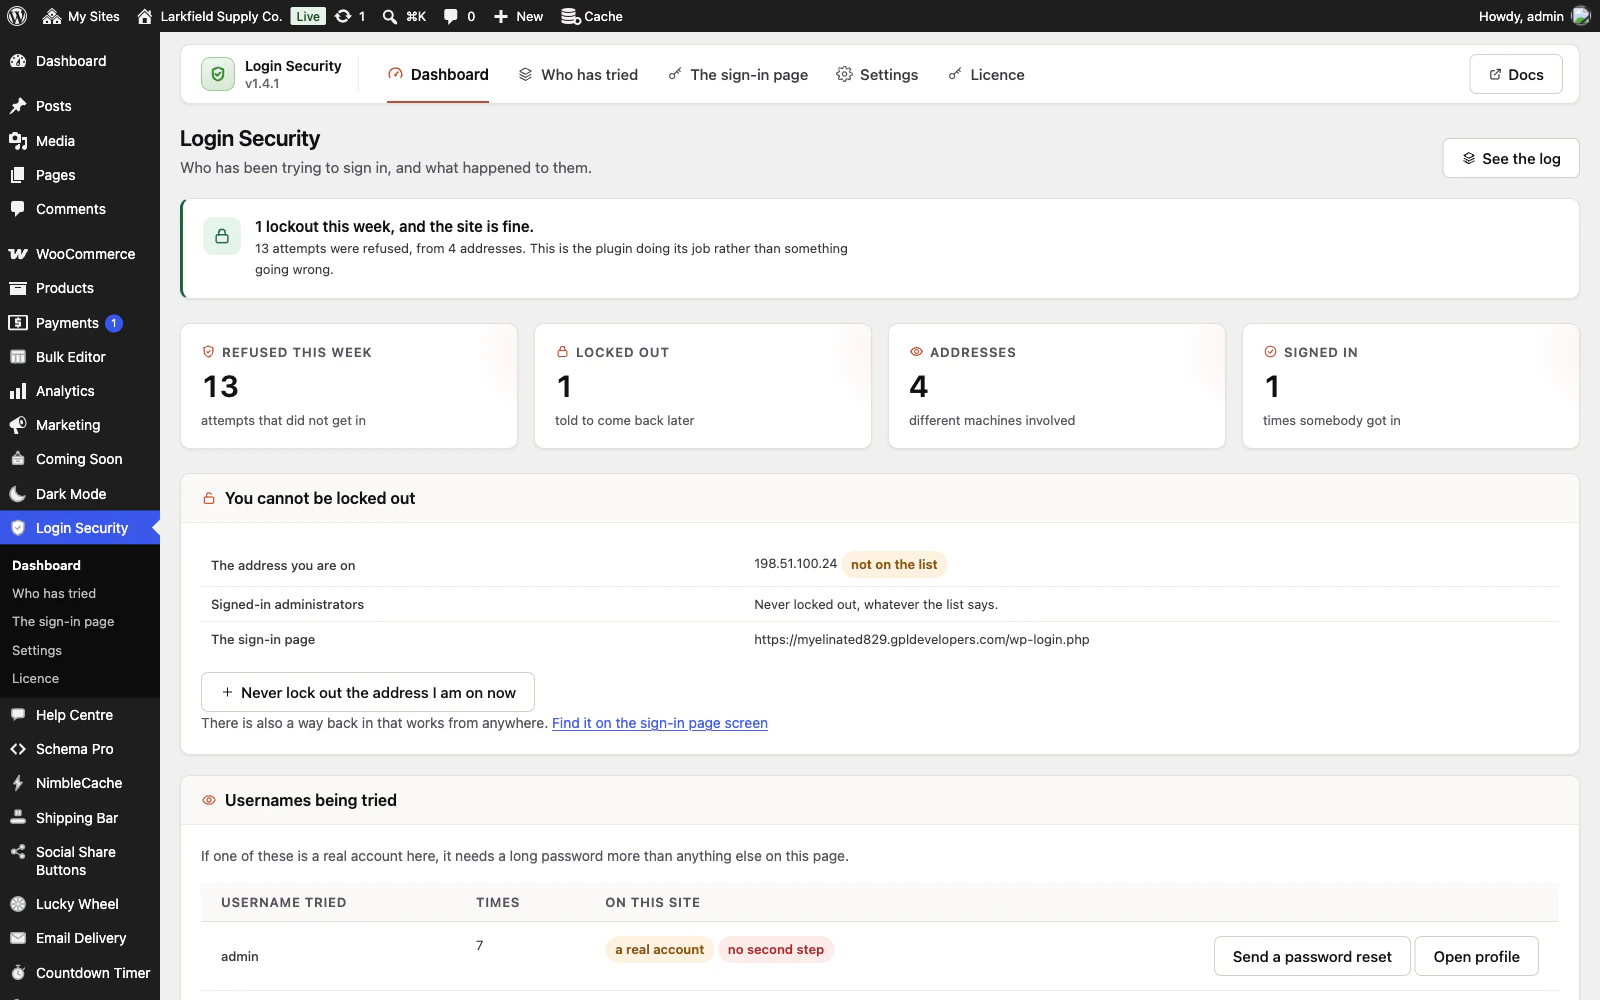Follow Find it on the sign-in page link
Screen dimensions: 1600x1000
click(660, 723)
